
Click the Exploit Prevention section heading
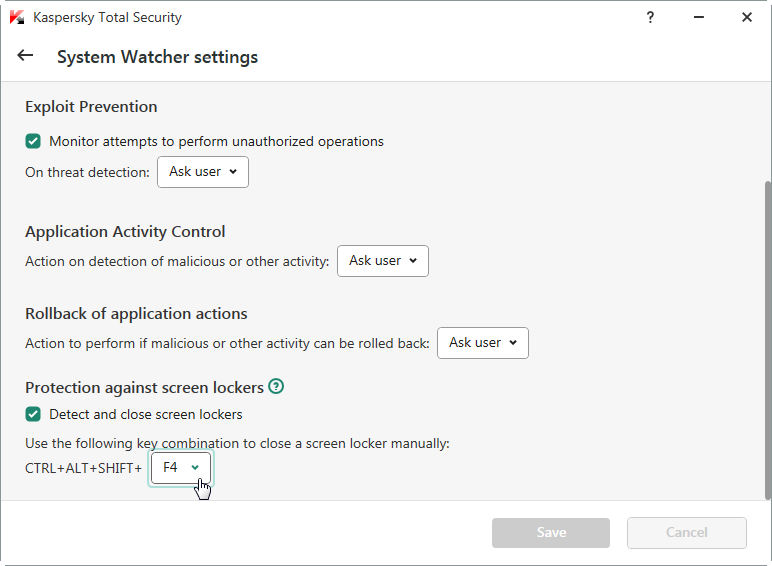[x=91, y=107]
